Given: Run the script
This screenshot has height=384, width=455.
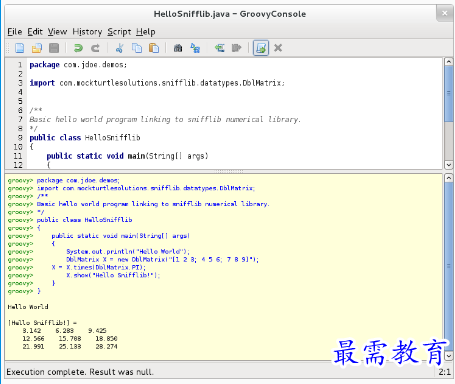Looking at the screenshot, I should (261, 48).
